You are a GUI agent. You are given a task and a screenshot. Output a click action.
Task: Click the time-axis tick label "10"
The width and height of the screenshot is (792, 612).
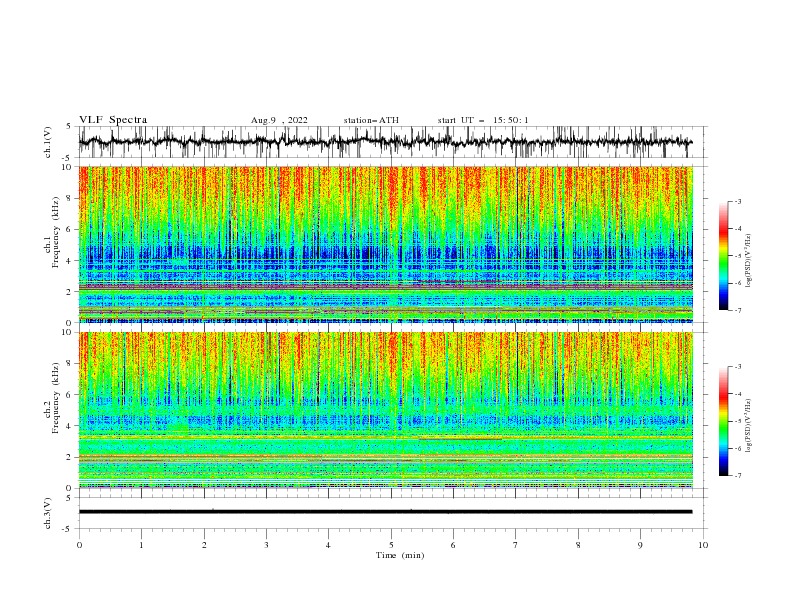coord(703,545)
